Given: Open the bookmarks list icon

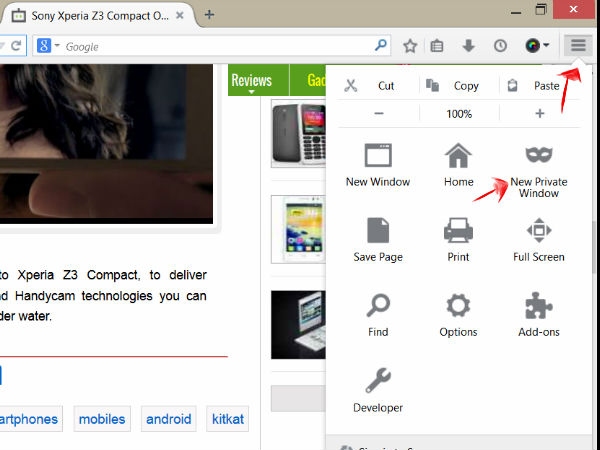Looking at the screenshot, I should click(437, 46).
